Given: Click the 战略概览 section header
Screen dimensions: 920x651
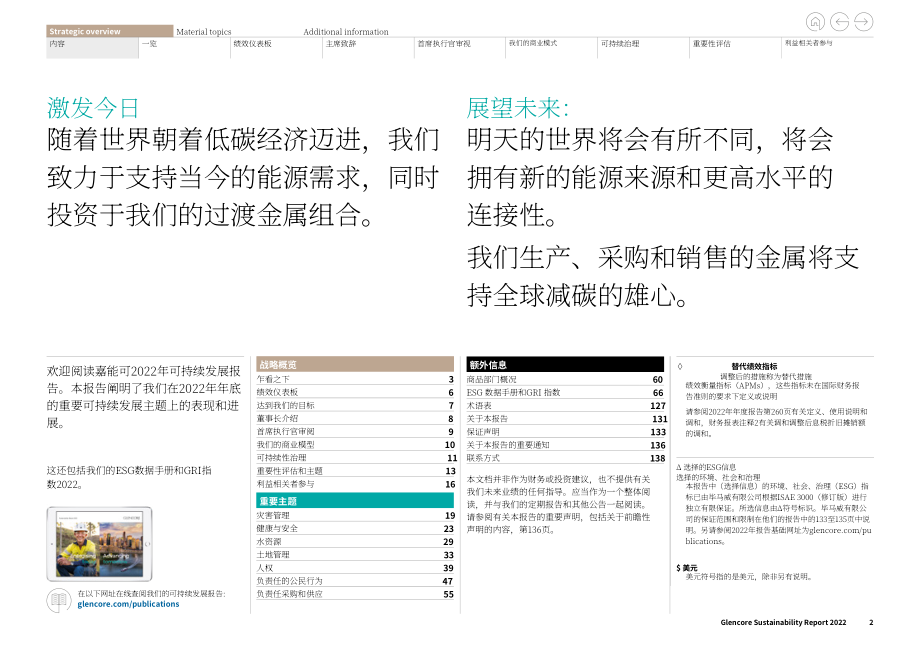Looking at the screenshot, I should (x=355, y=364).
